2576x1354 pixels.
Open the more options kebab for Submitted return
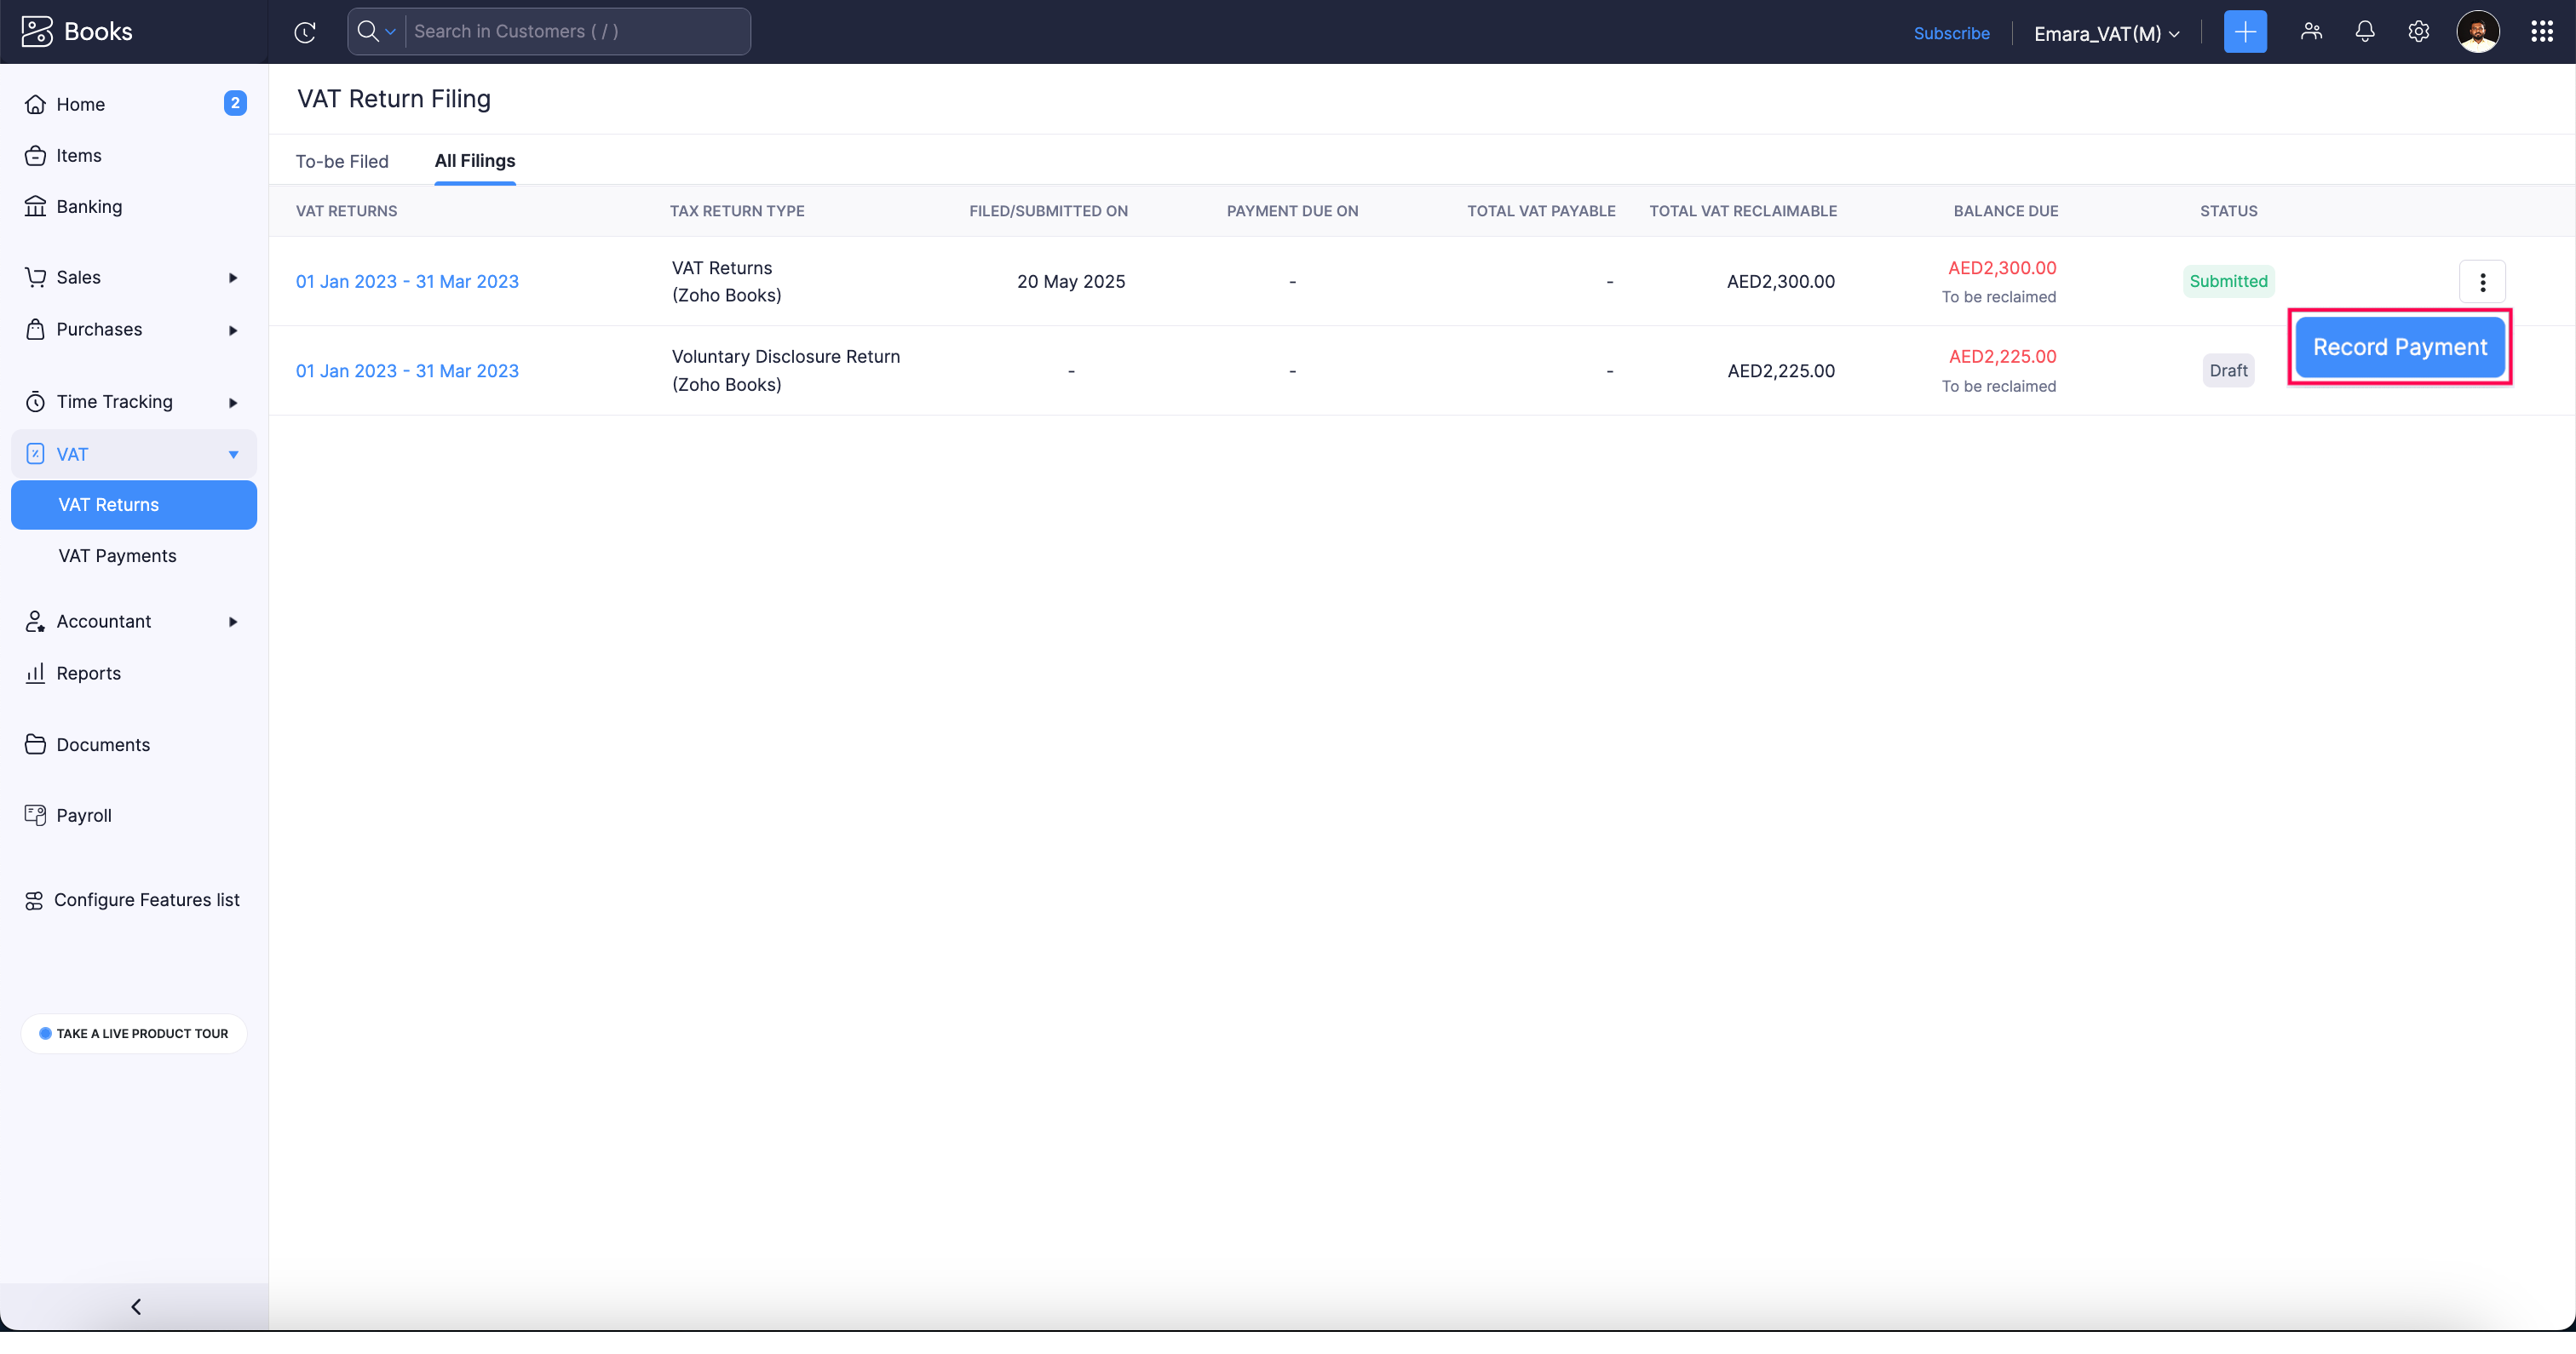(x=2482, y=282)
